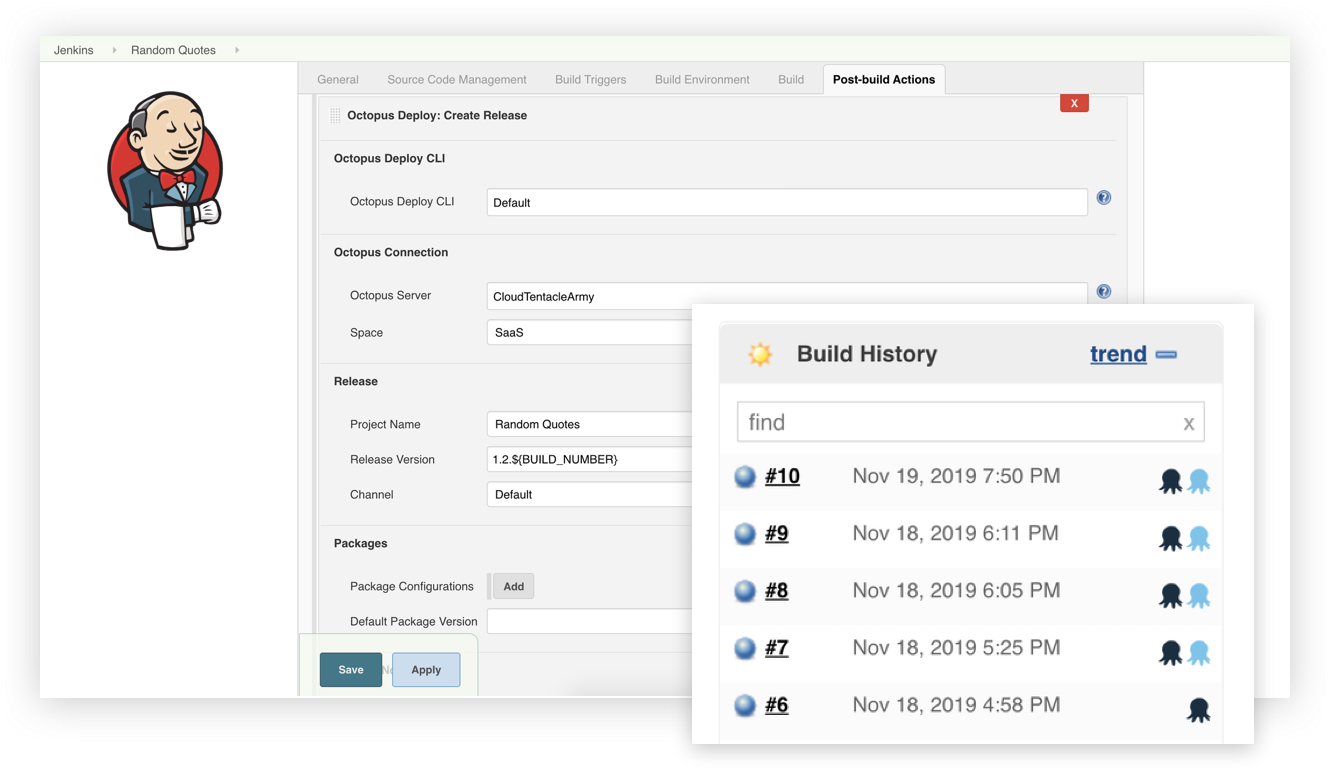
Task: Open the Octopus Server dropdown
Action: [x=787, y=296]
